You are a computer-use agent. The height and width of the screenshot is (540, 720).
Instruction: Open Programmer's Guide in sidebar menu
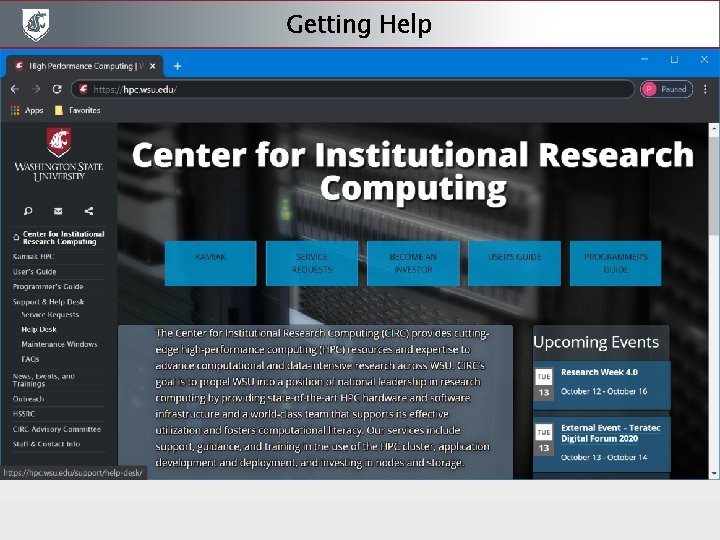pyautogui.click(x=48, y=287)
